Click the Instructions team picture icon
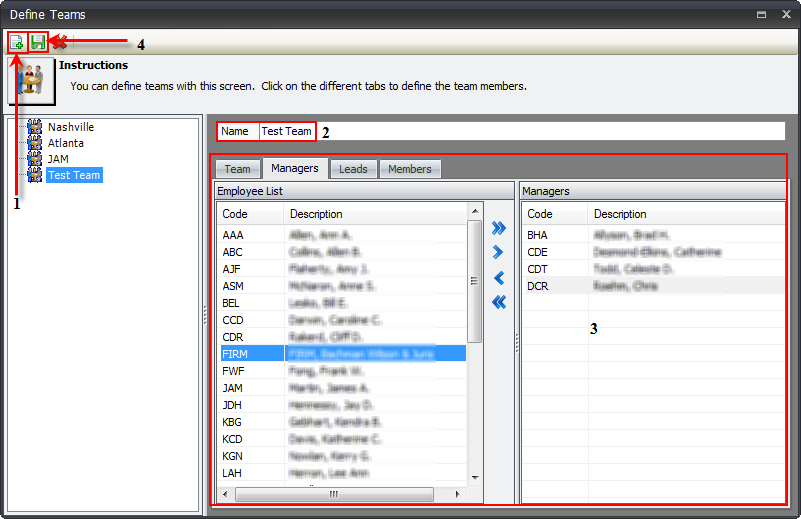Viewport: 801px width, 519px height. (x=31, y=80)
